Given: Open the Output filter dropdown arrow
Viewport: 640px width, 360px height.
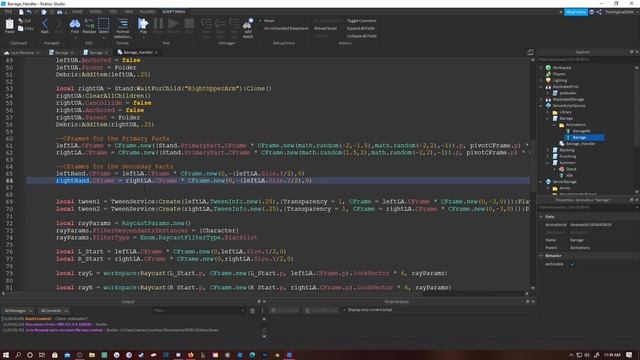Looking at the screenshot, I should pos(243,311).
